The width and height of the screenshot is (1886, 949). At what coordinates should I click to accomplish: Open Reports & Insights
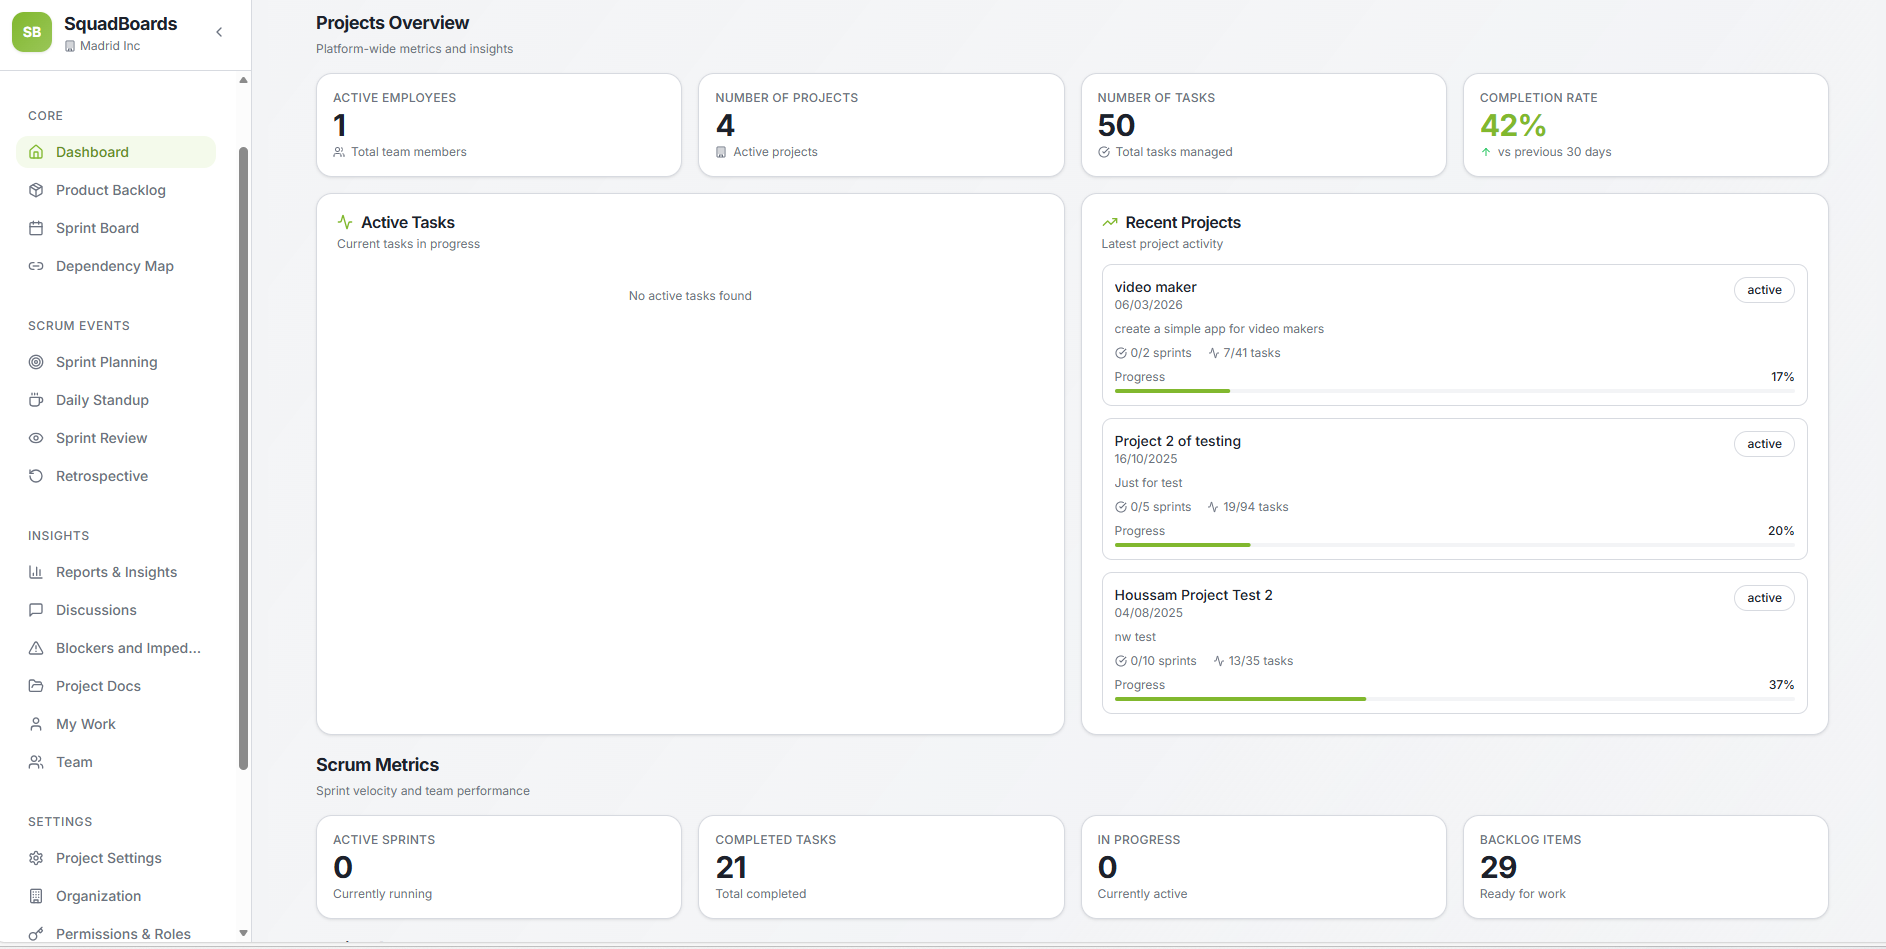(116, 572)
